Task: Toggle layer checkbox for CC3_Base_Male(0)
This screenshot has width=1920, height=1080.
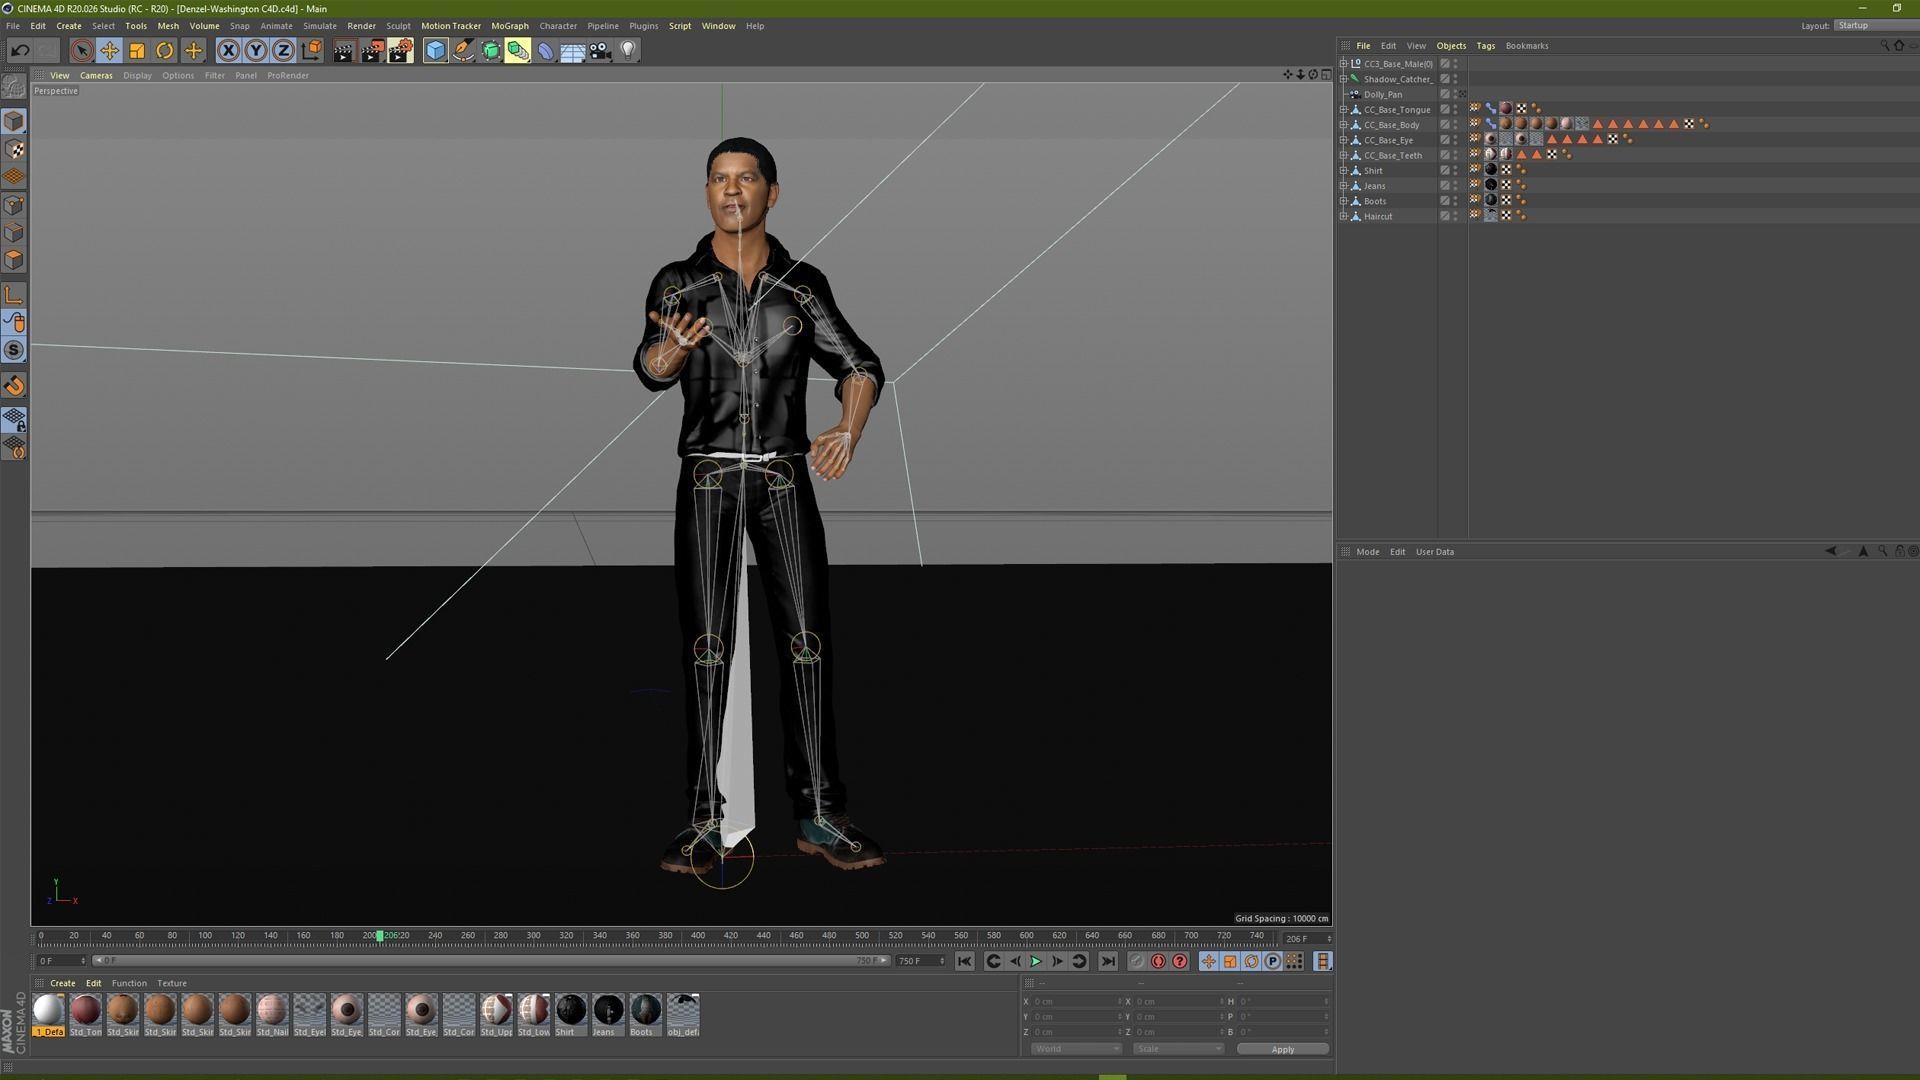Action: [1444, 64]
